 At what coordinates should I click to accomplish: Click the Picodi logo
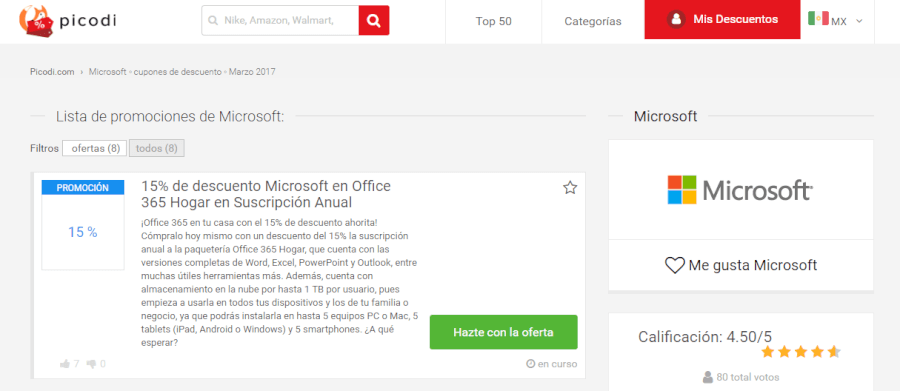(68, 21)
